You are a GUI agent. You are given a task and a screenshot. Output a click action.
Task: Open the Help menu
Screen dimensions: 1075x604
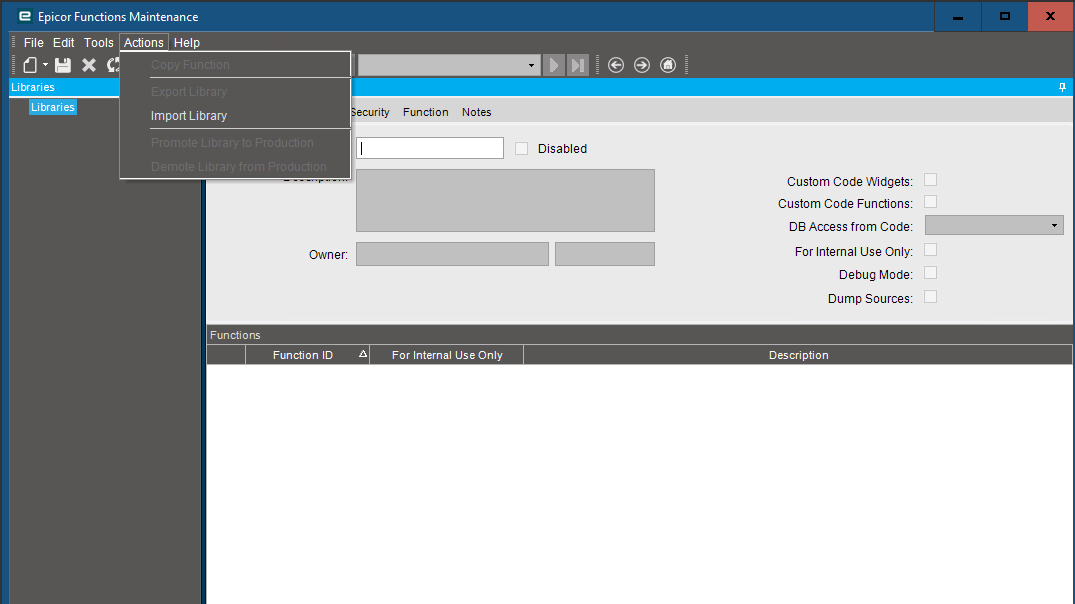186,43
